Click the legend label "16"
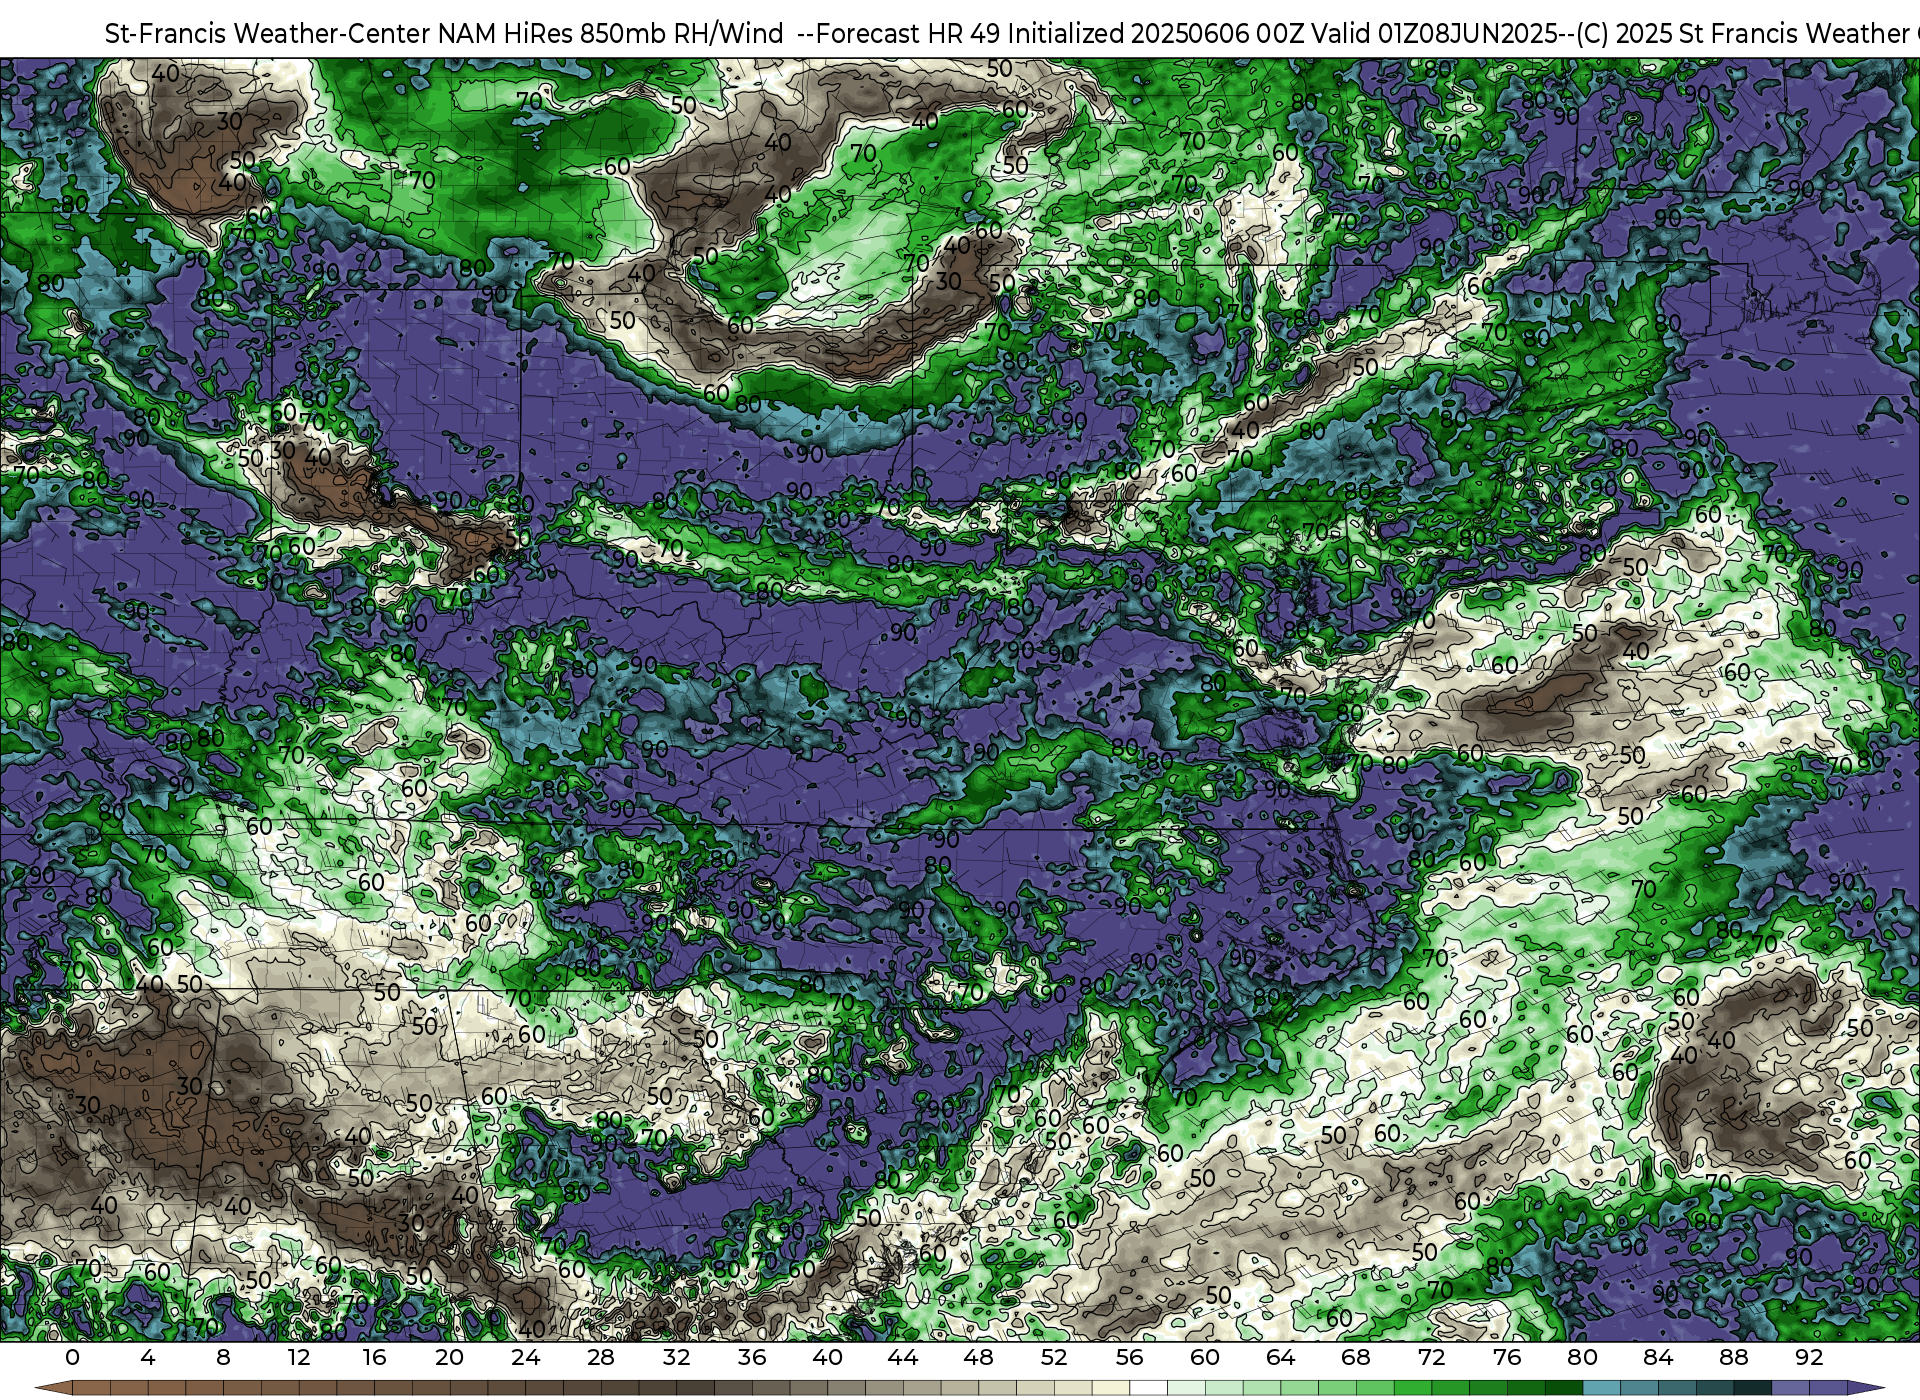1920x1400 pixels. 374,1357
